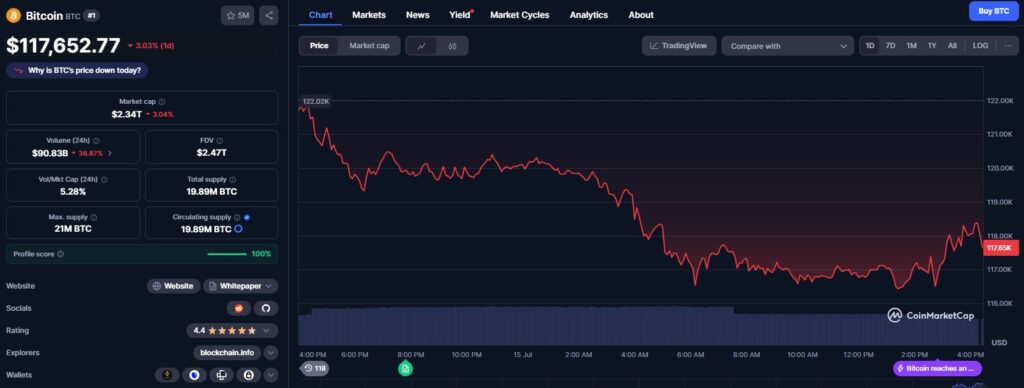Viewport: 1024px width, 388px height.
Task: Open the TradingView chart button
Action: tap(679, 46)
